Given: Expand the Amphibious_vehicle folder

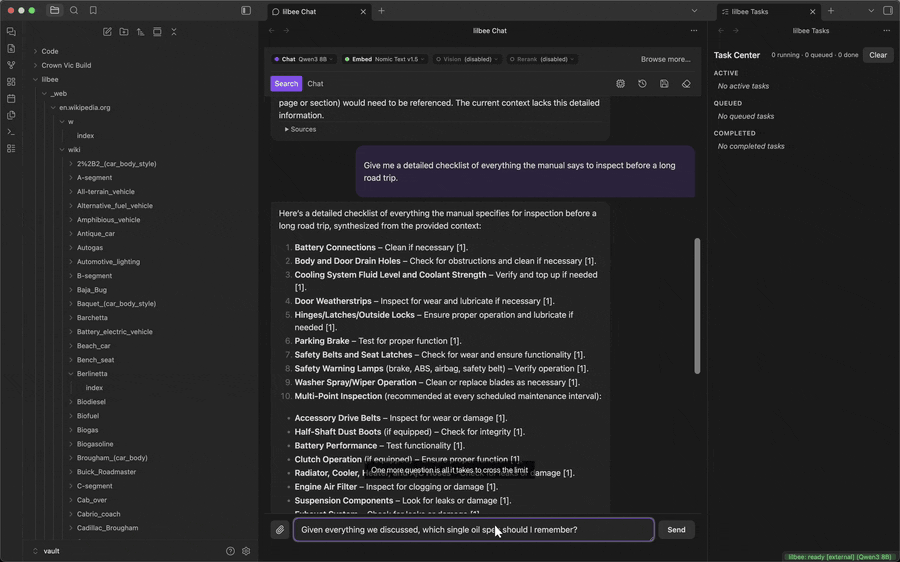Looking at the screenshot, I should pyautogui.click(x=108, y=220).
